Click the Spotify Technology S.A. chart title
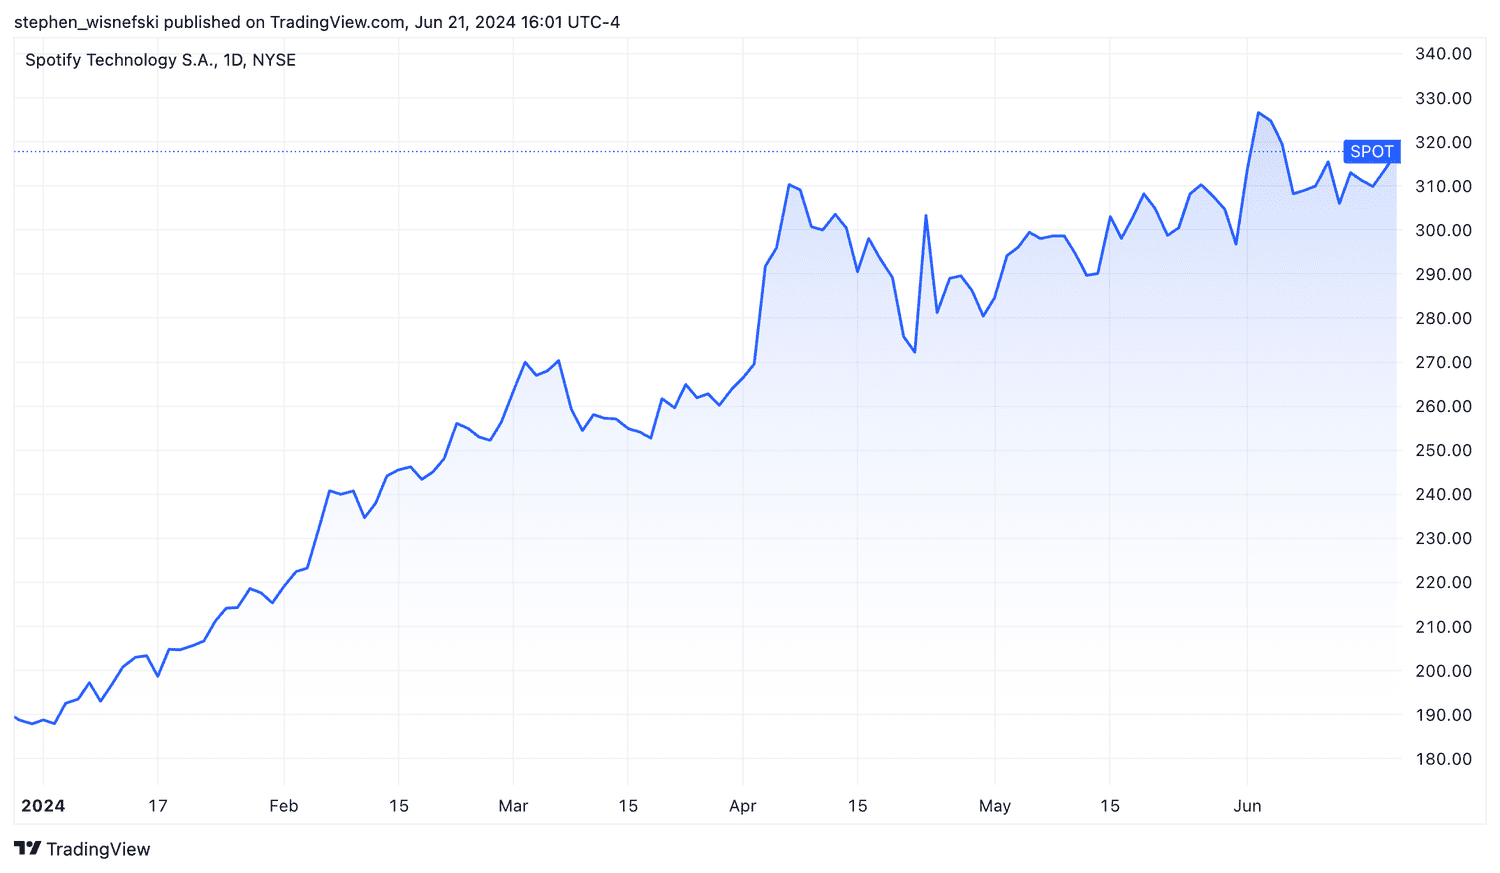1500x873 pixels. click(160, 60)
